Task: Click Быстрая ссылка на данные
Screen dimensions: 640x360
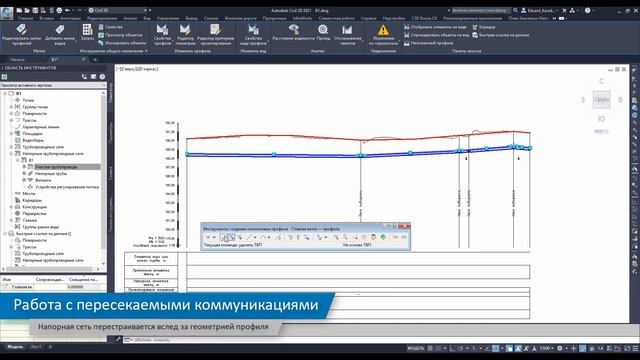Action: 500,35
